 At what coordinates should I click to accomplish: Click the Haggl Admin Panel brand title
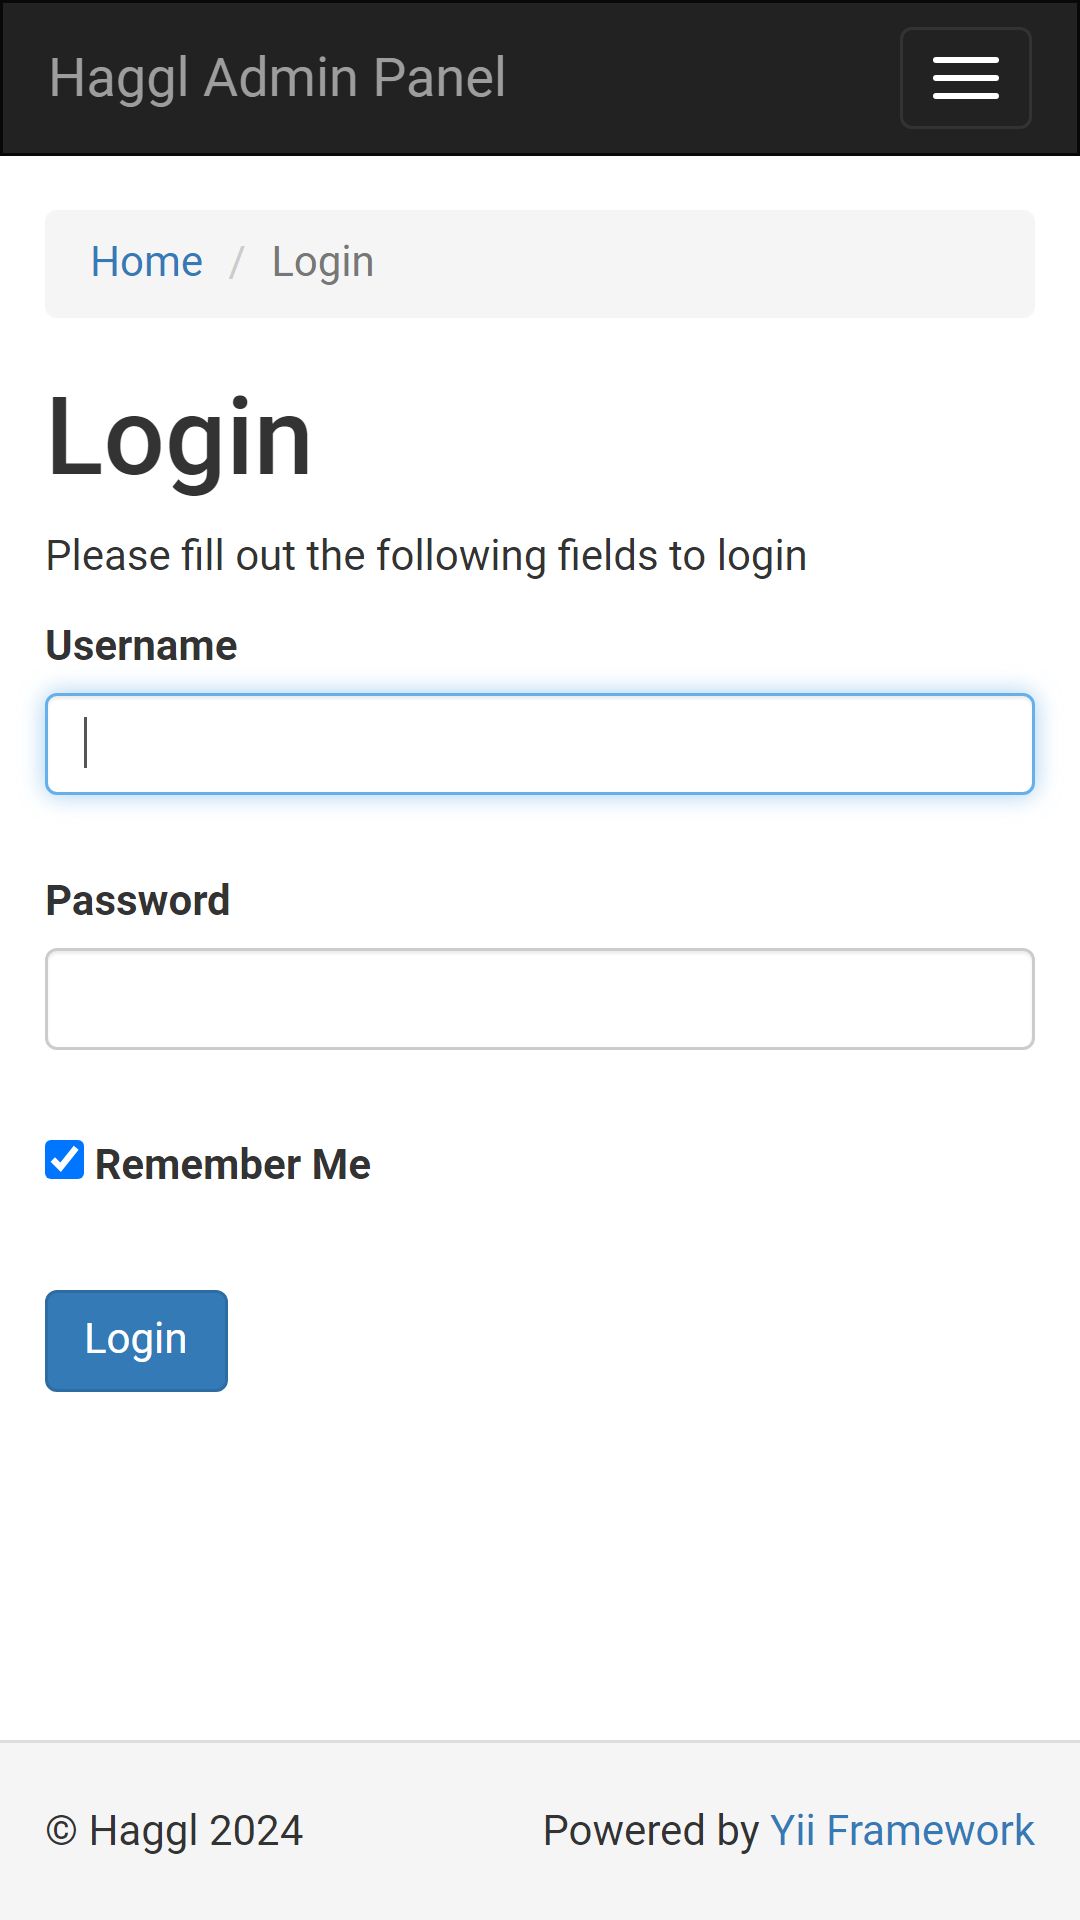coord(277,78)
